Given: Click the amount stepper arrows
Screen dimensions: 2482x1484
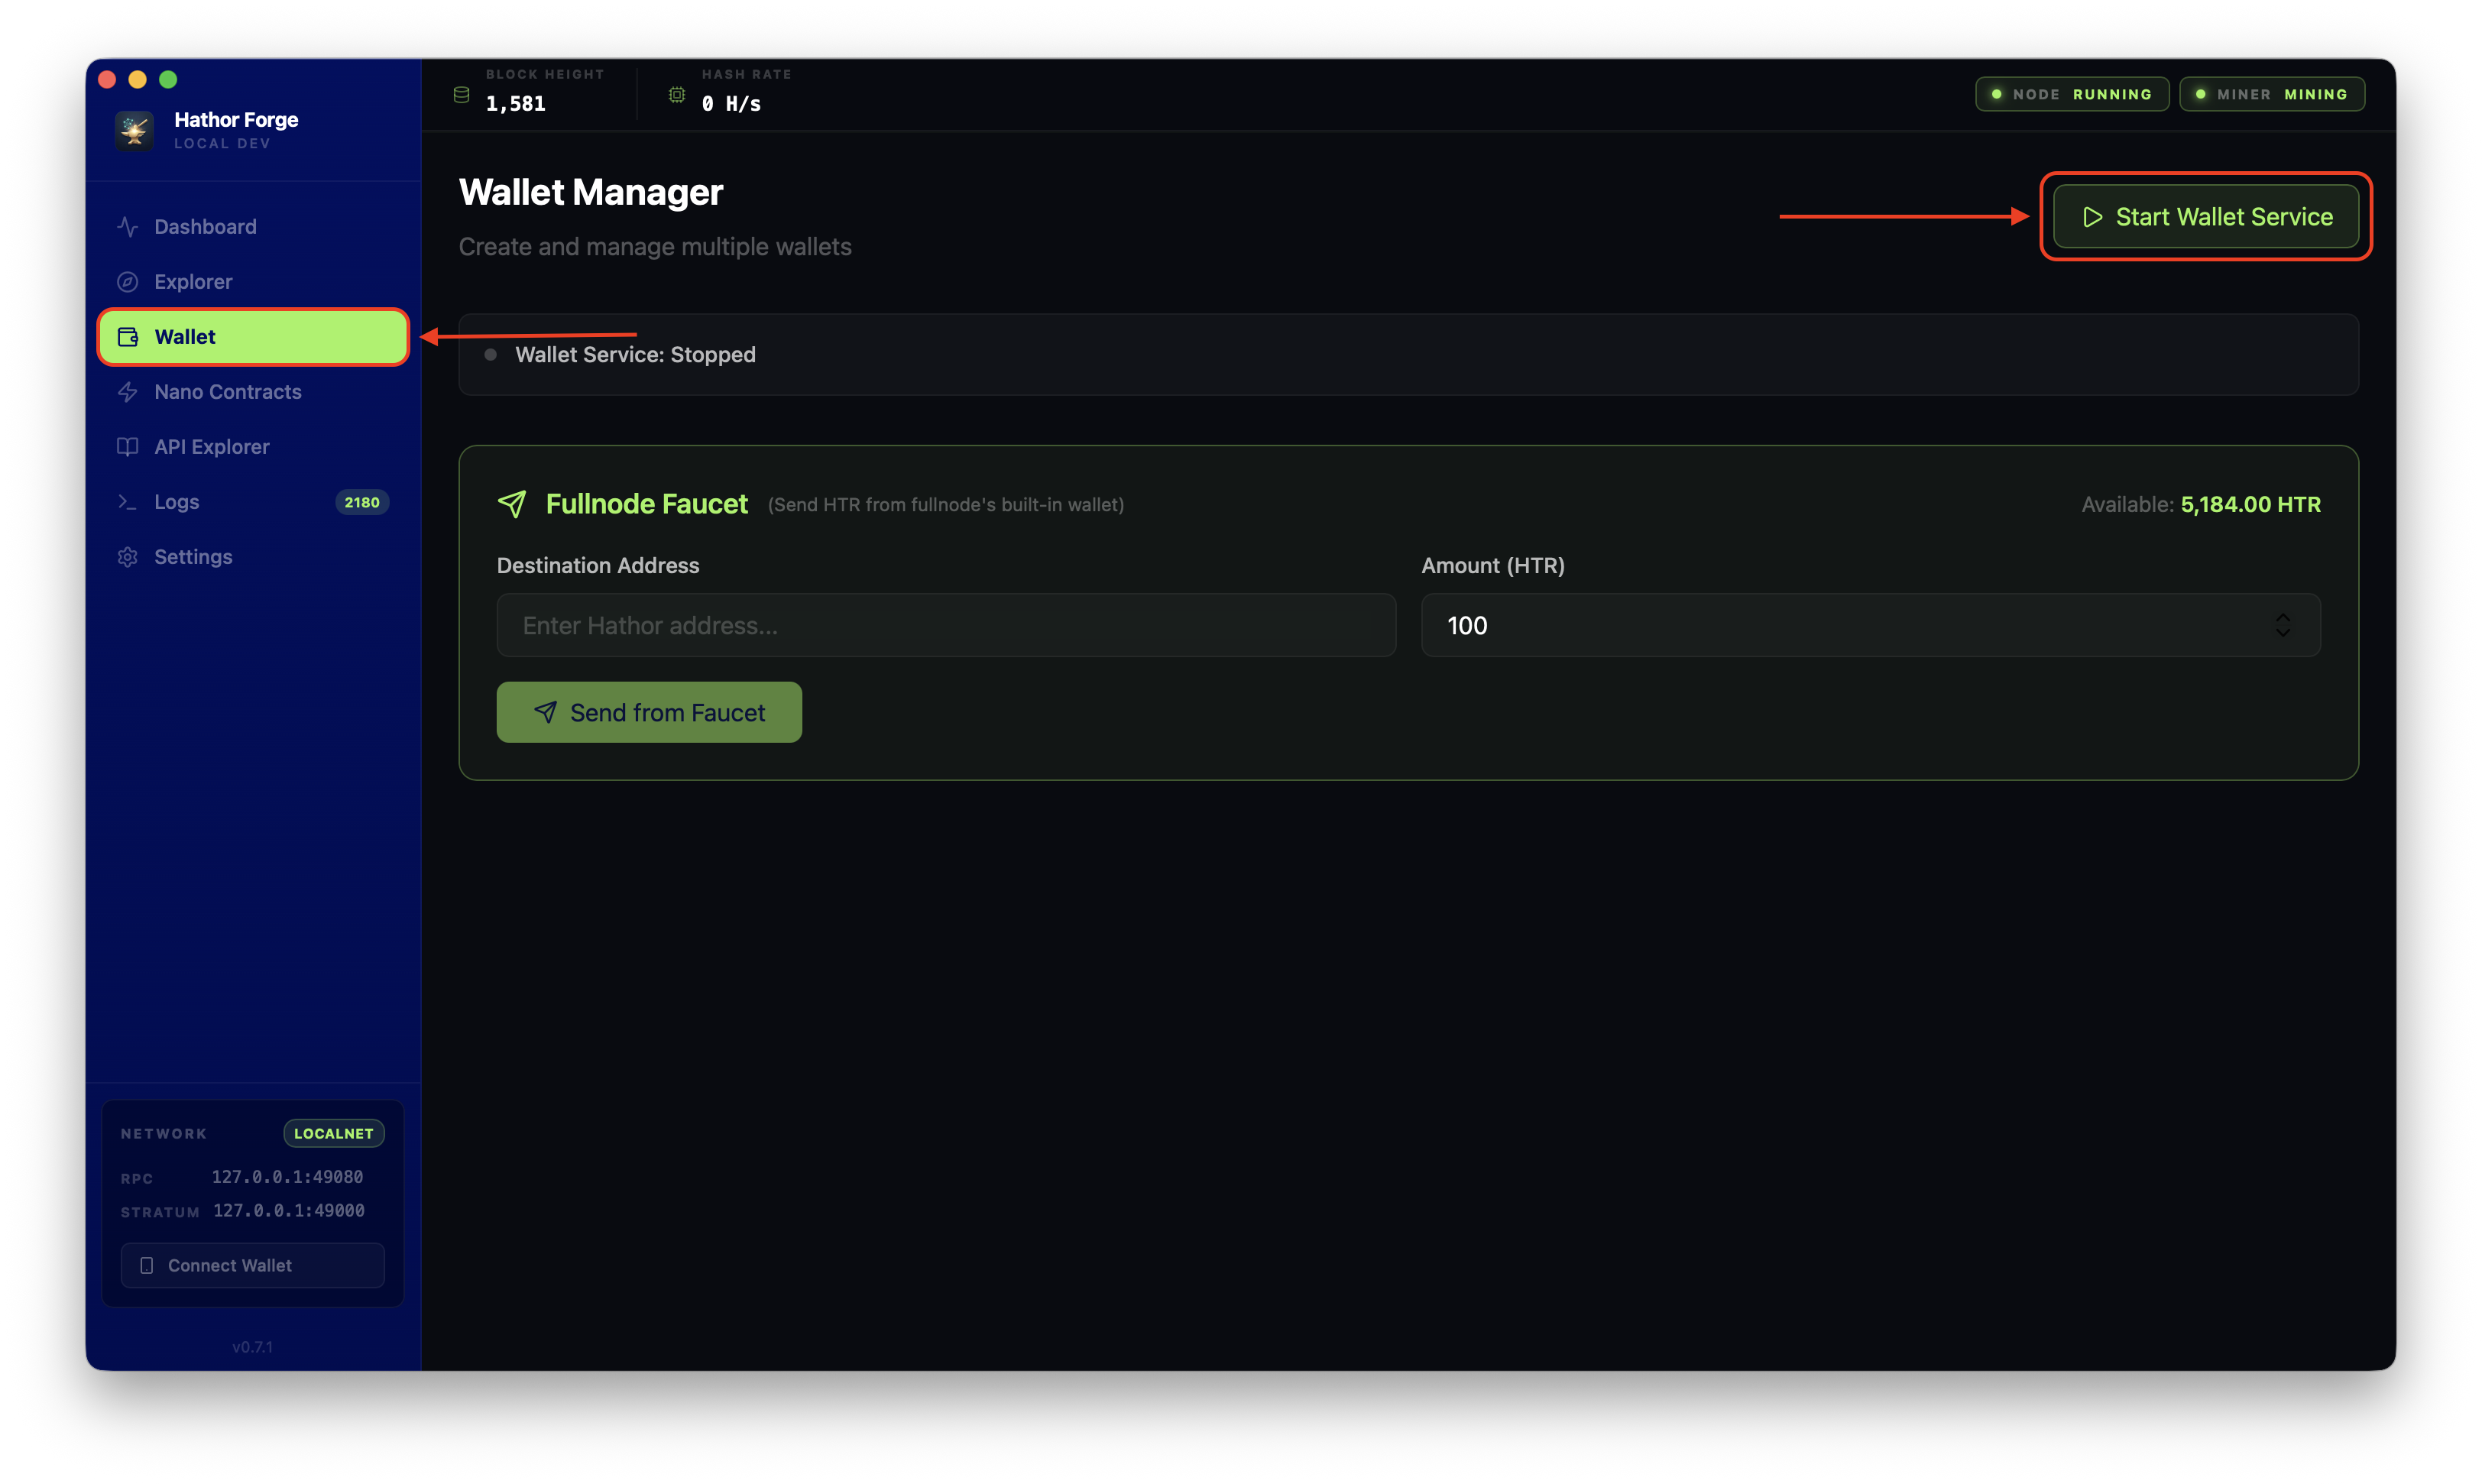Looking at the screenshot, I should [x=2282, y=625].
